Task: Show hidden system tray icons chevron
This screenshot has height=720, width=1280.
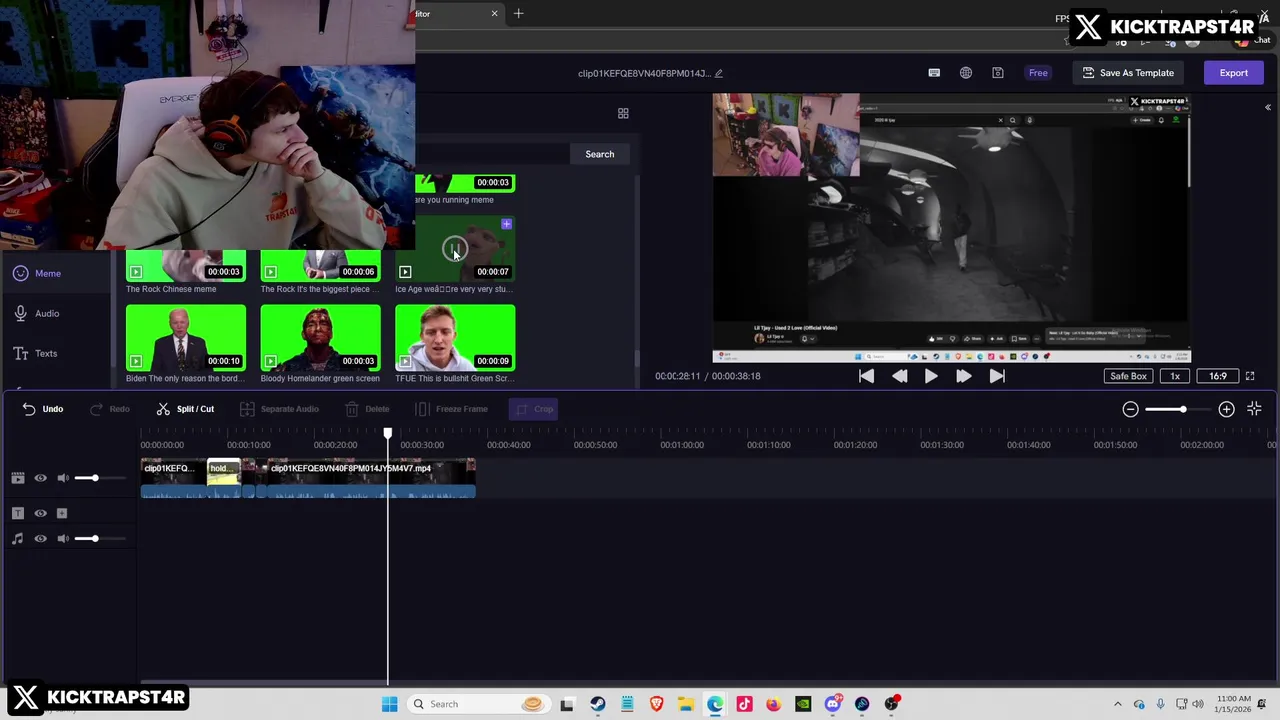Action: 1118,704
